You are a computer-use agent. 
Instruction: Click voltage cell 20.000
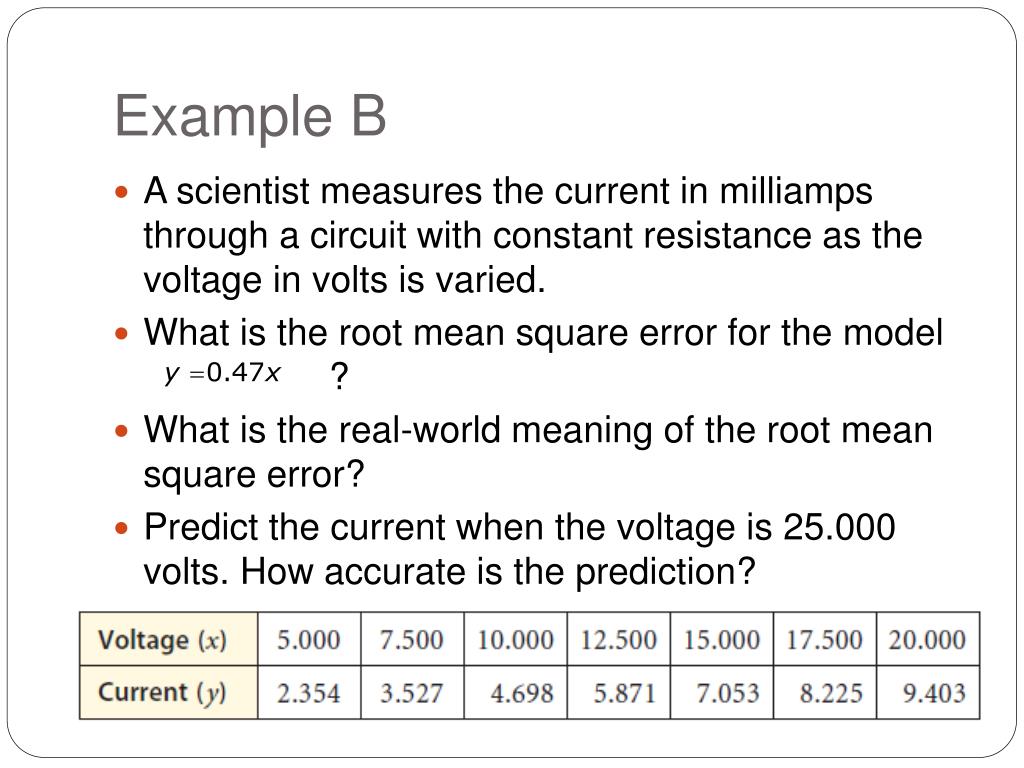tap(928, 639)
